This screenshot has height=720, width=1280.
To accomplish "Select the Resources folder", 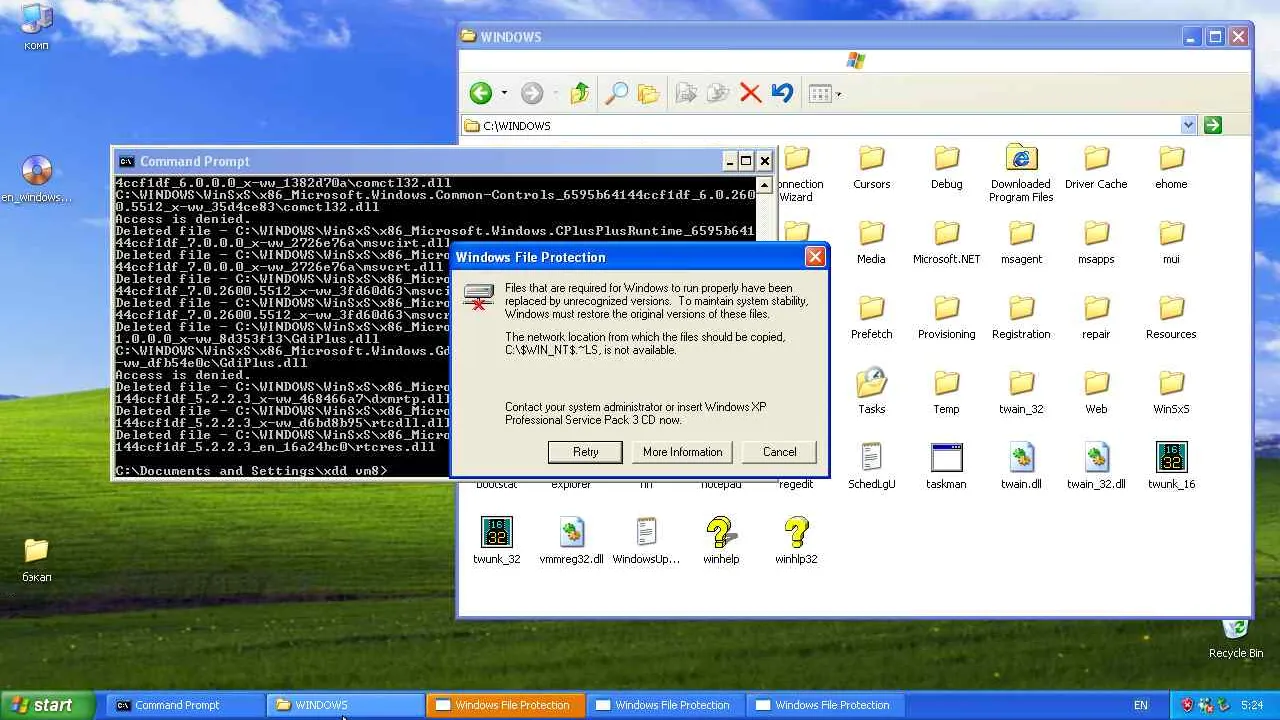I will click(x=1171, y=317).
